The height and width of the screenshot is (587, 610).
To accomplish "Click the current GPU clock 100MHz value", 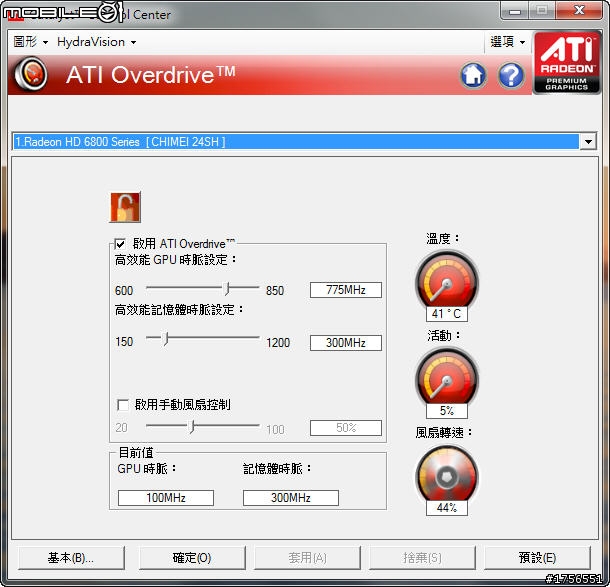I will pos(166,498).
